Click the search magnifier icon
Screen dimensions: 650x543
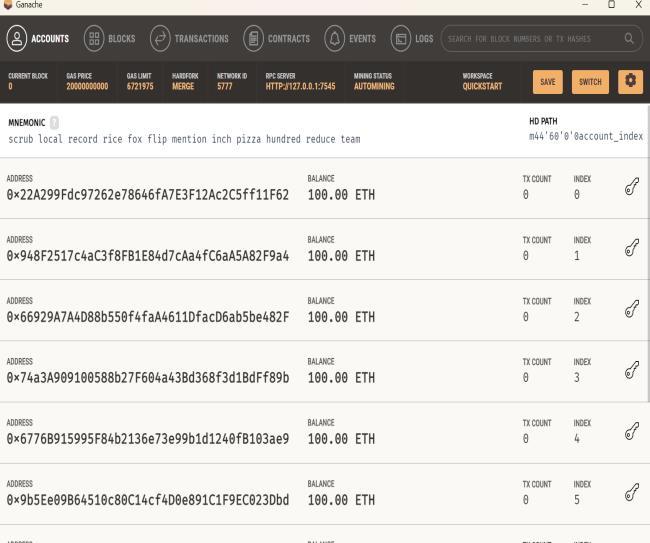pyautogui.click(x=629, y=39)
